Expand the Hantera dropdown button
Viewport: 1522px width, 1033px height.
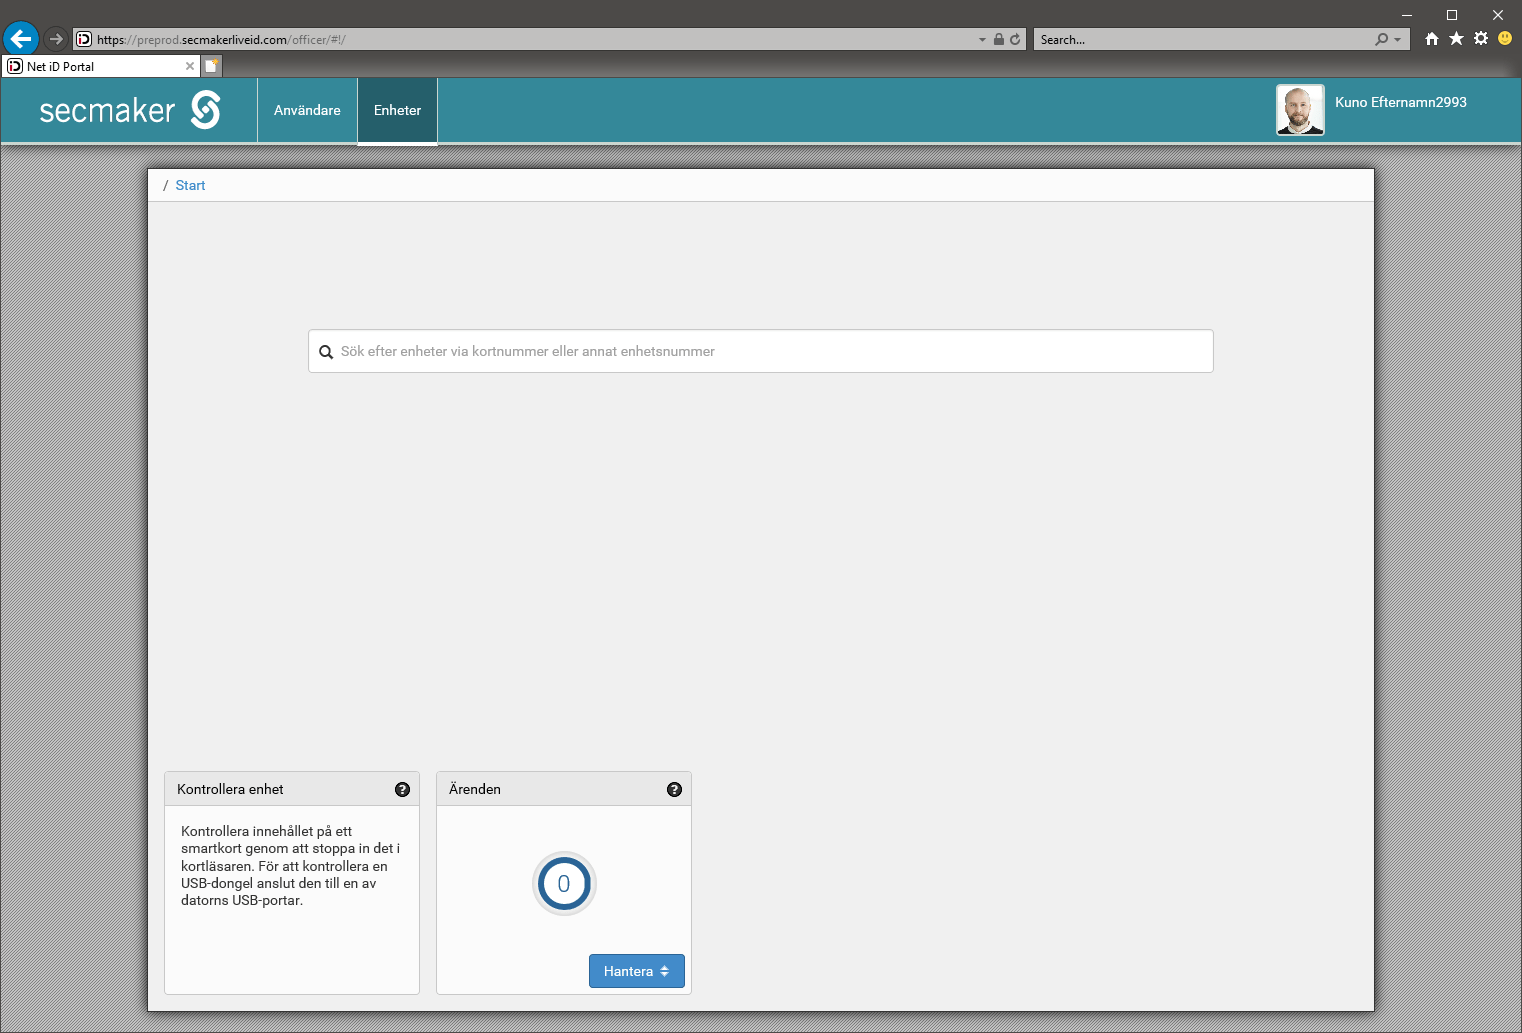click(636, 971)
